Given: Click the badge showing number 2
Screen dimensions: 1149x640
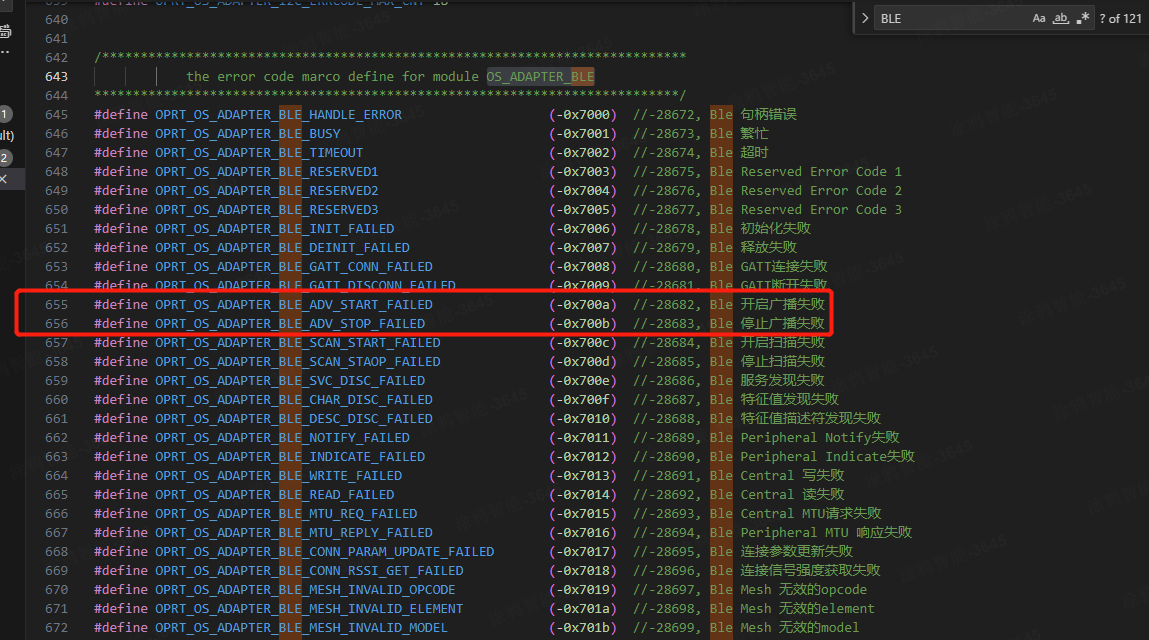Looking at the screenshot, I should coord(5,158).
